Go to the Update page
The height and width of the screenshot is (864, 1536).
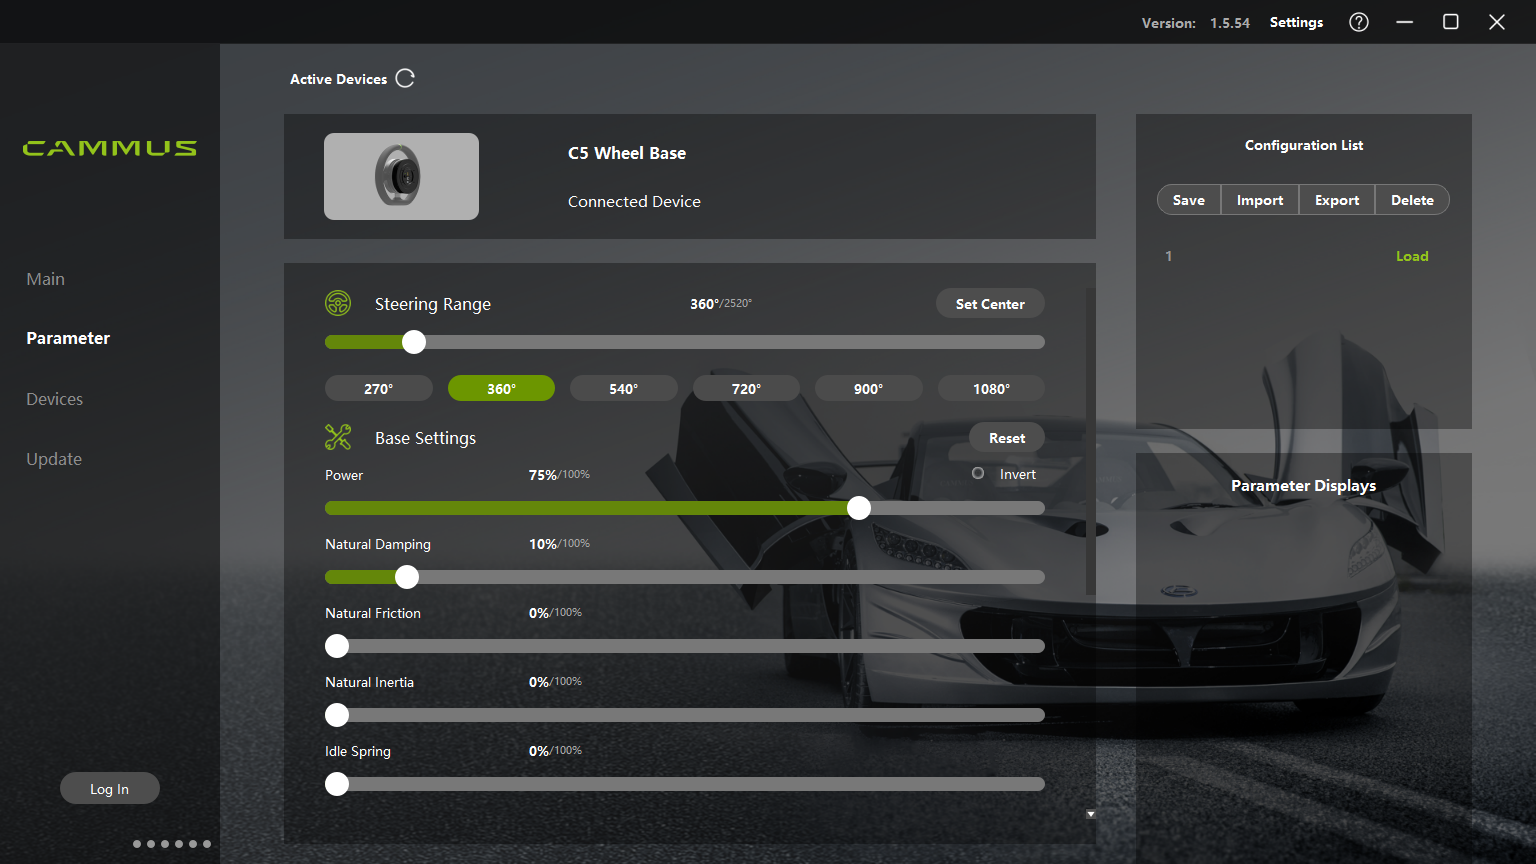pyautogui.click(x=54, y=459)
